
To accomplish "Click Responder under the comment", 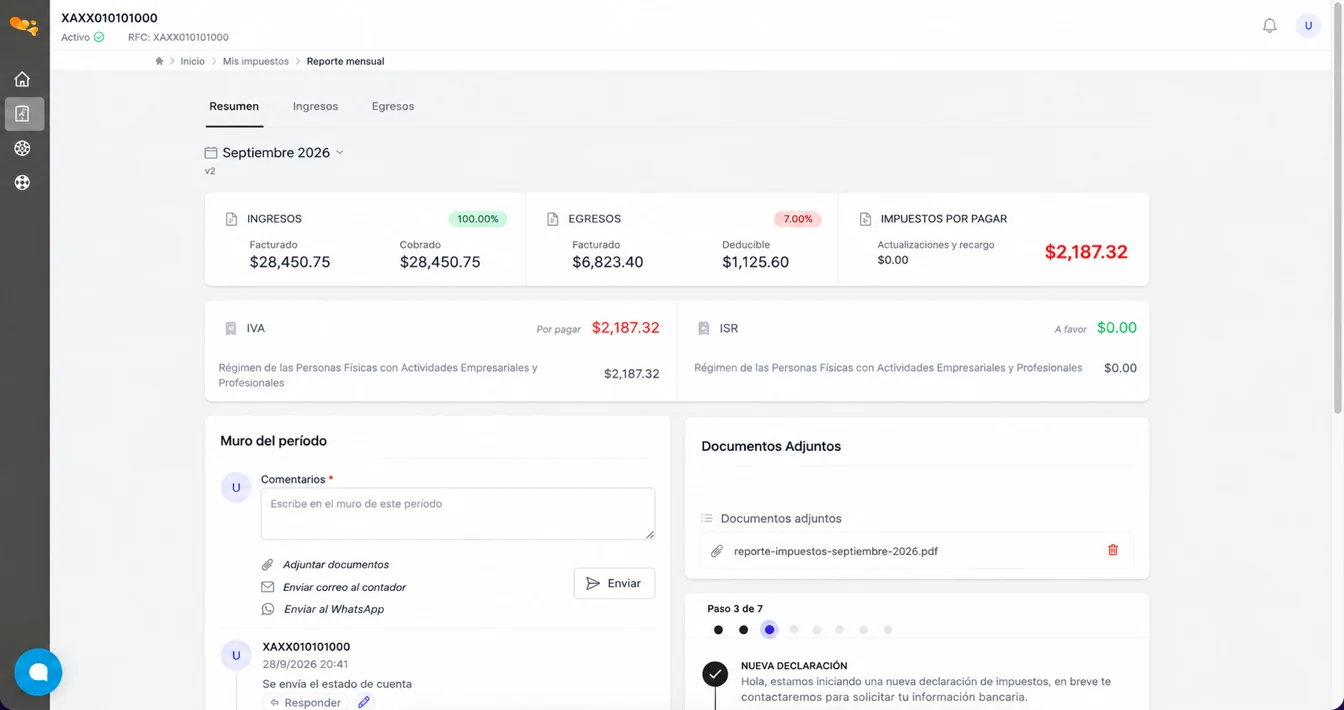I will (x=306, y=702).
